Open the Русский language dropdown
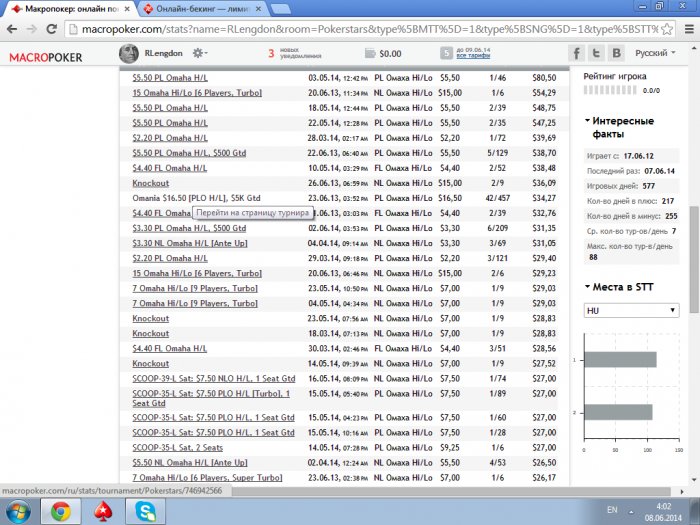700x525 pixels. (x=655, y=53)
